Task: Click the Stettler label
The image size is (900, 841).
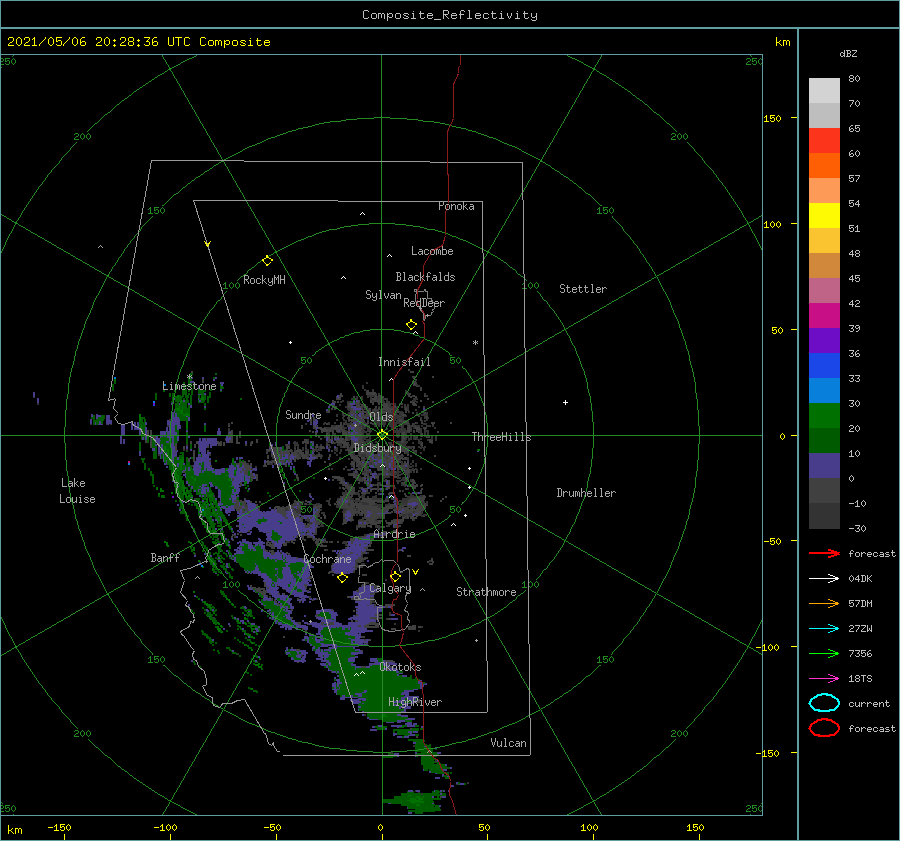Action: point(583,289)
